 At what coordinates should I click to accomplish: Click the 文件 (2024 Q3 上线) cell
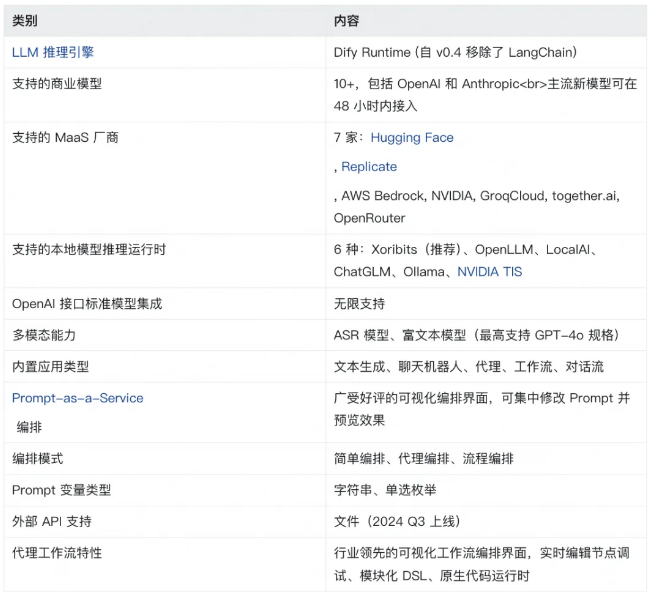[486, 521]
